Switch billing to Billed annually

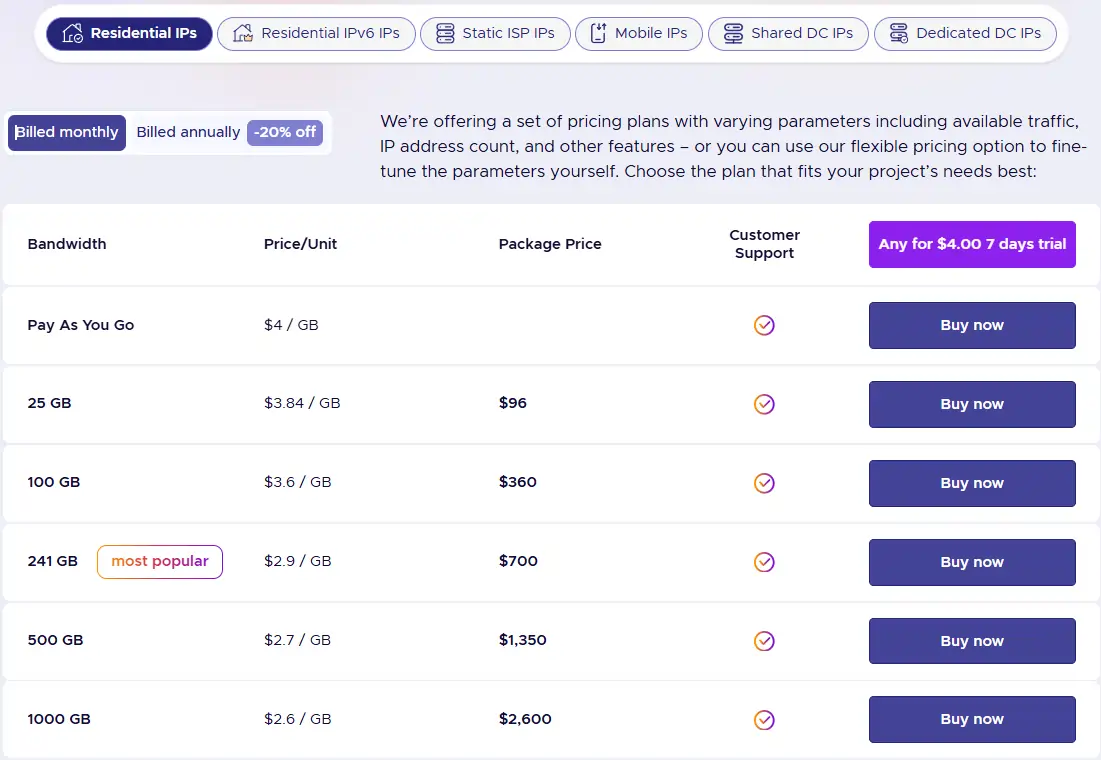(x=188, y=132)
